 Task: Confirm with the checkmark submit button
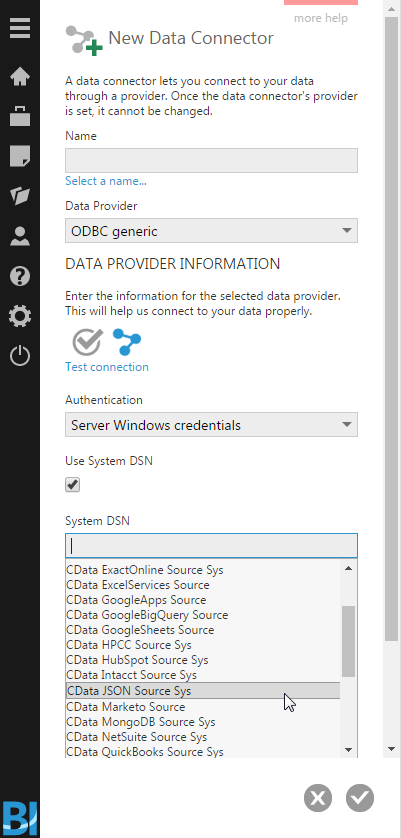point(360,798)
